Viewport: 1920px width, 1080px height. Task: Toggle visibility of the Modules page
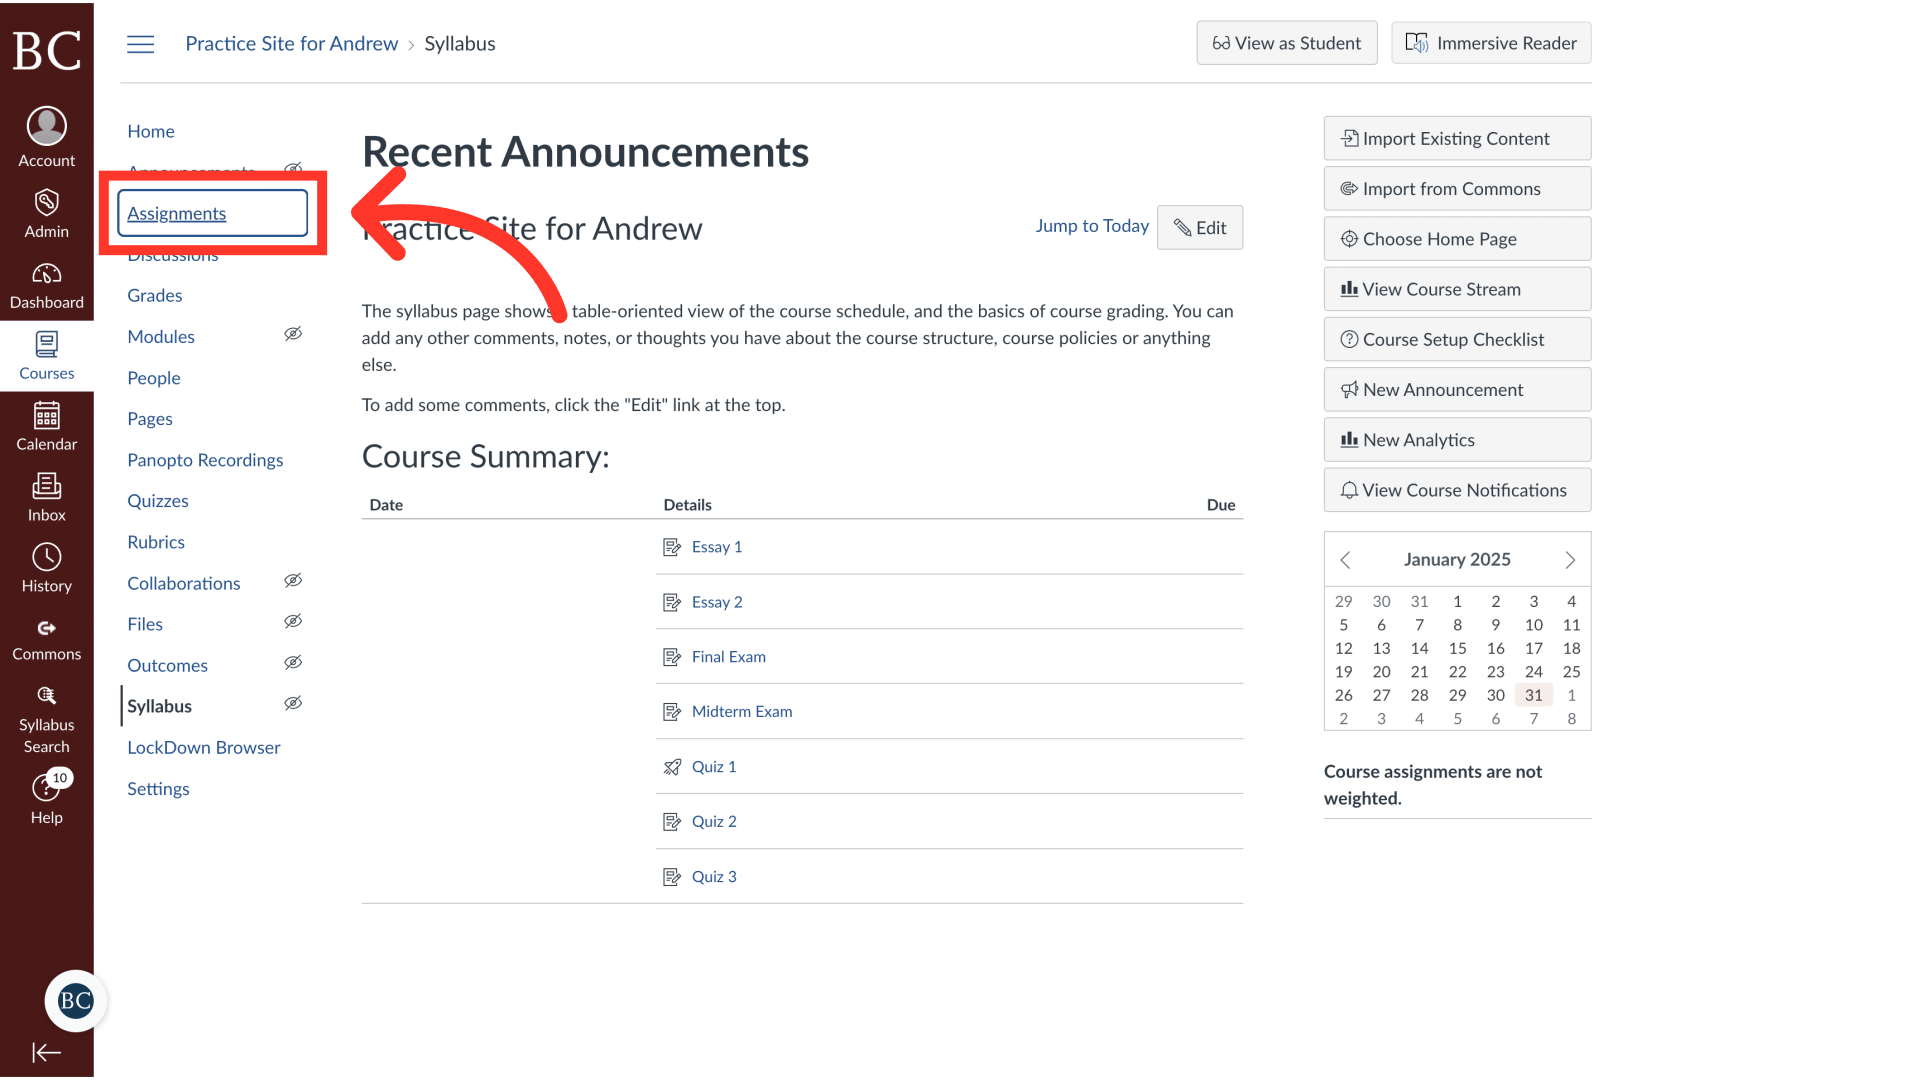(293, 333)
